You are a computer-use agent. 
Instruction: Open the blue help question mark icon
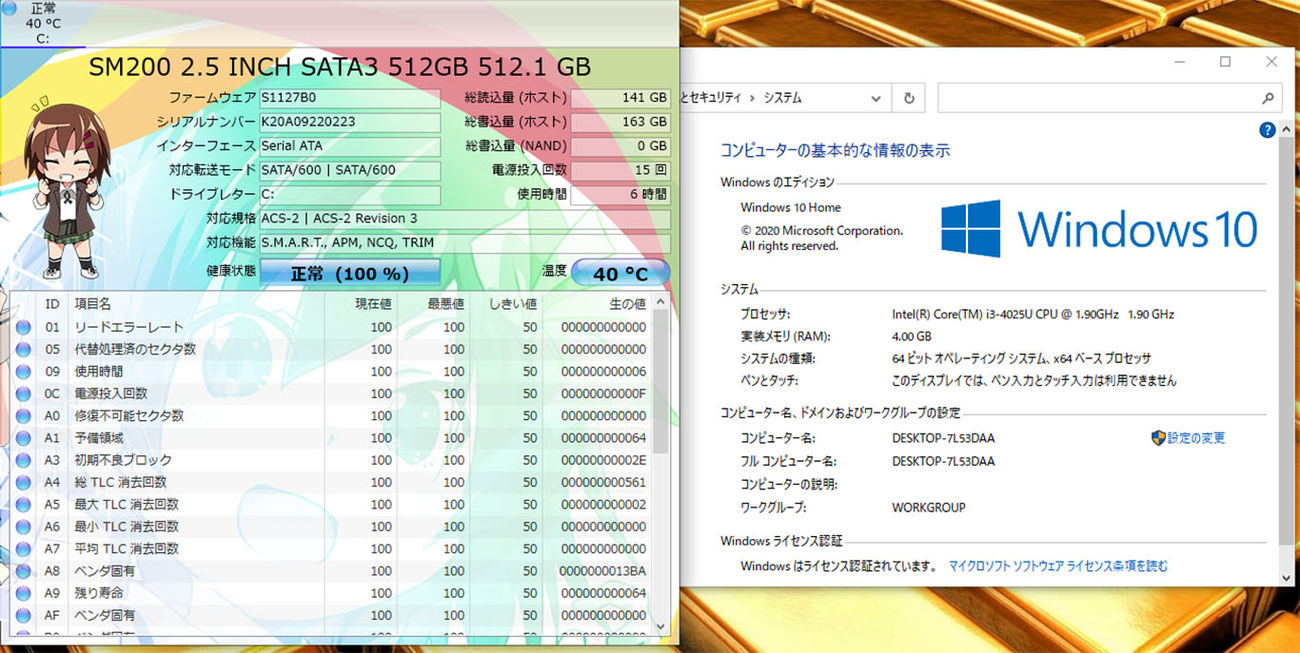click(x=1267, y=130)
